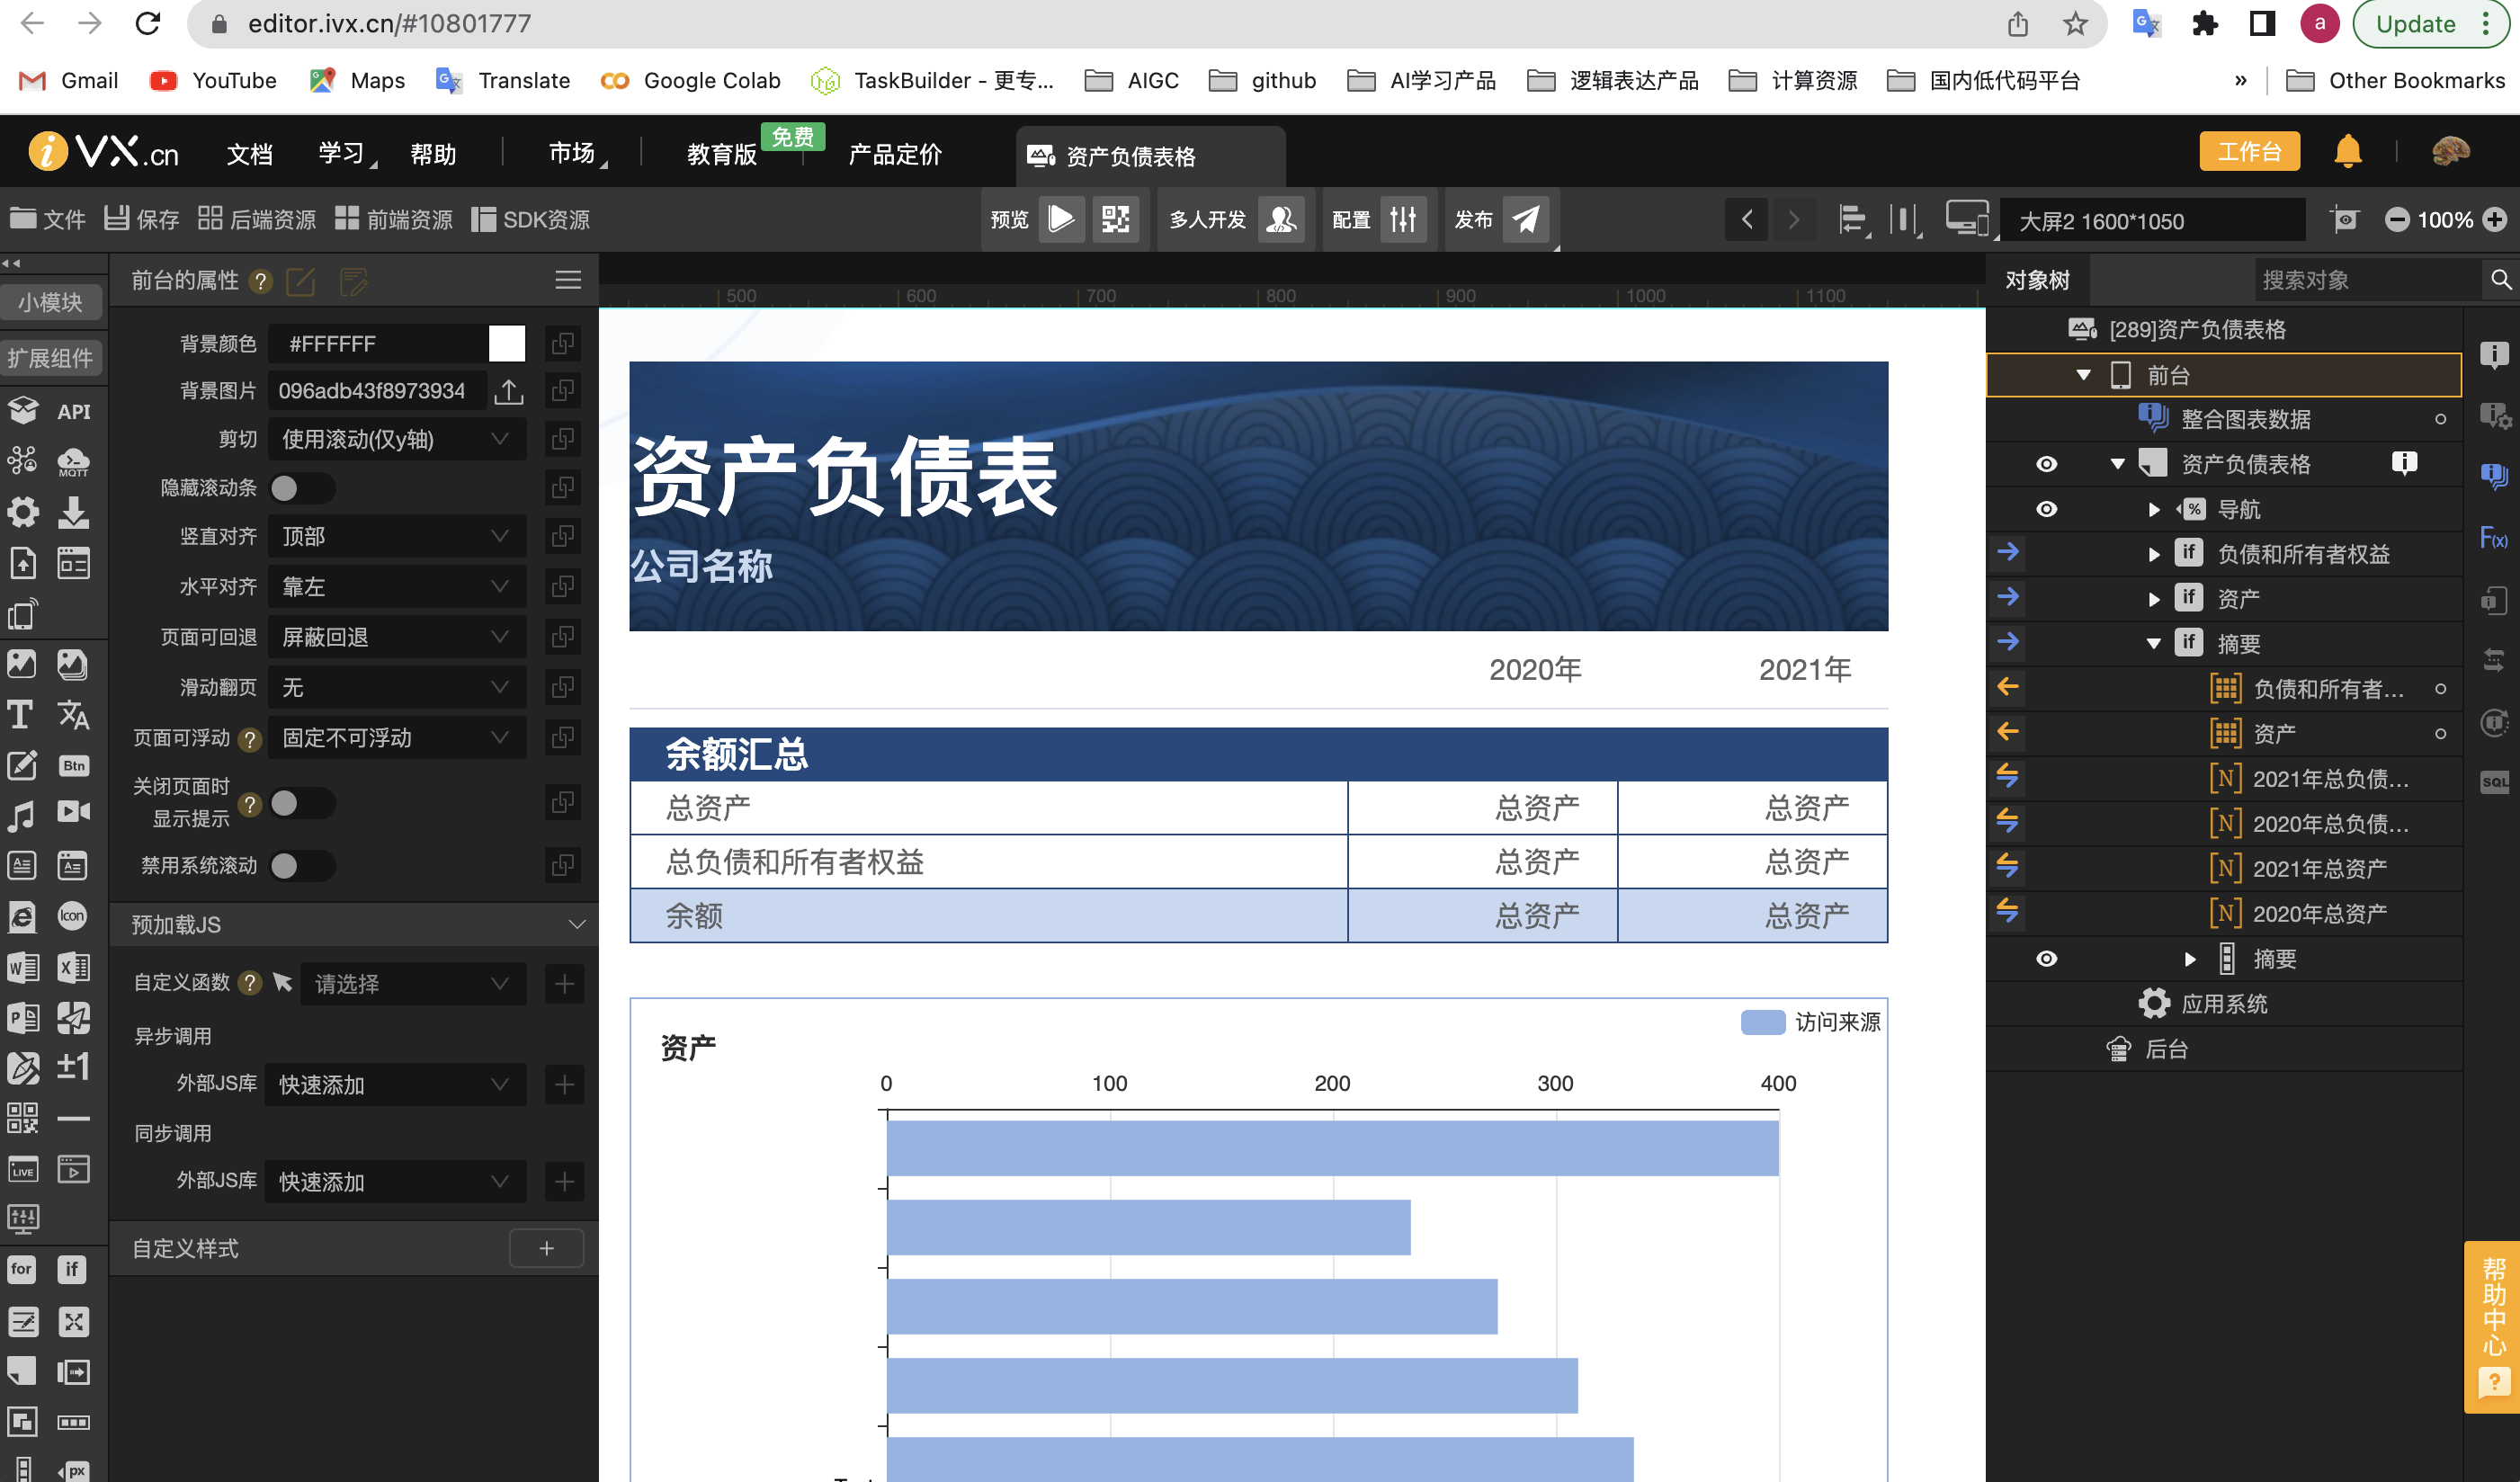The width and height of the screenshot is (2520, 1482).
Task: Click the white background color swatch
Action: click(x=506, y=344)
